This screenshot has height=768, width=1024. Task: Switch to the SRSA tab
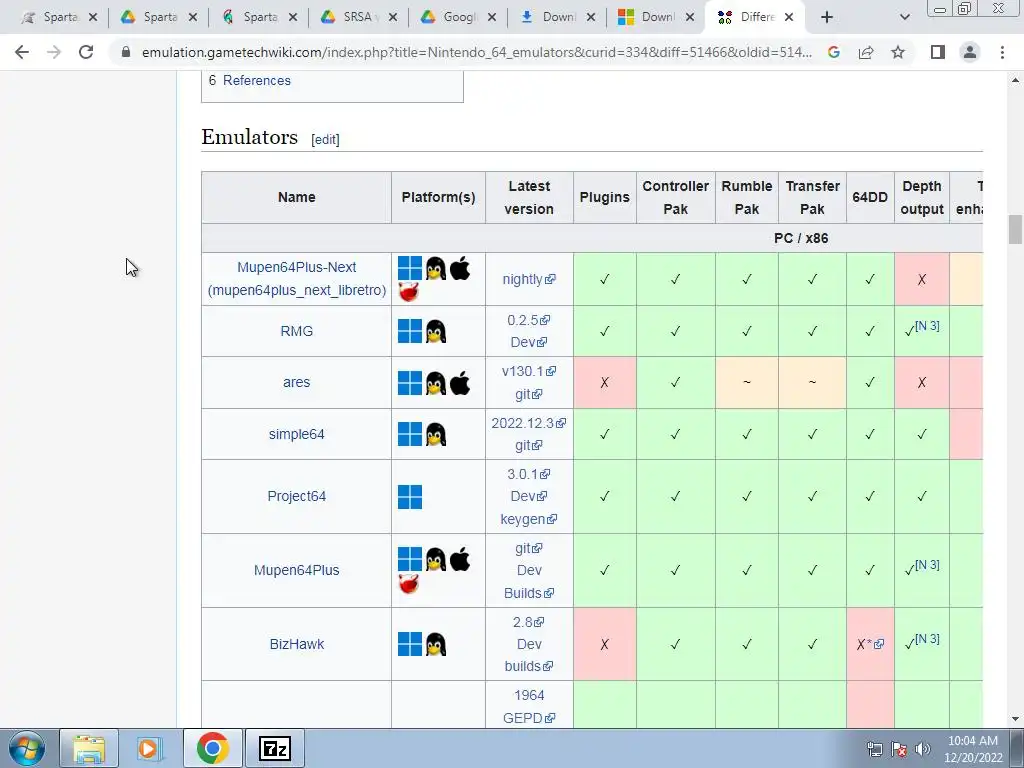pos(359,18)
